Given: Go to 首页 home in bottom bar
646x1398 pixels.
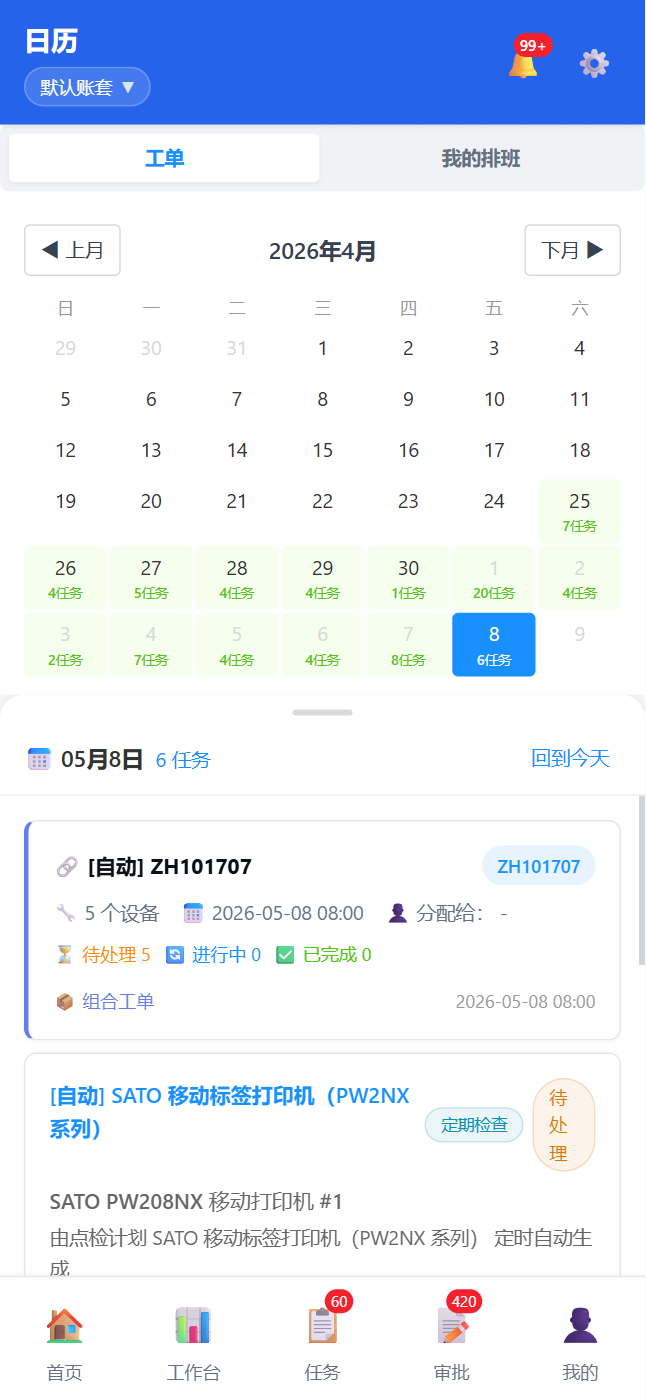Looking at the screenshot, I should click(65, 1343).
